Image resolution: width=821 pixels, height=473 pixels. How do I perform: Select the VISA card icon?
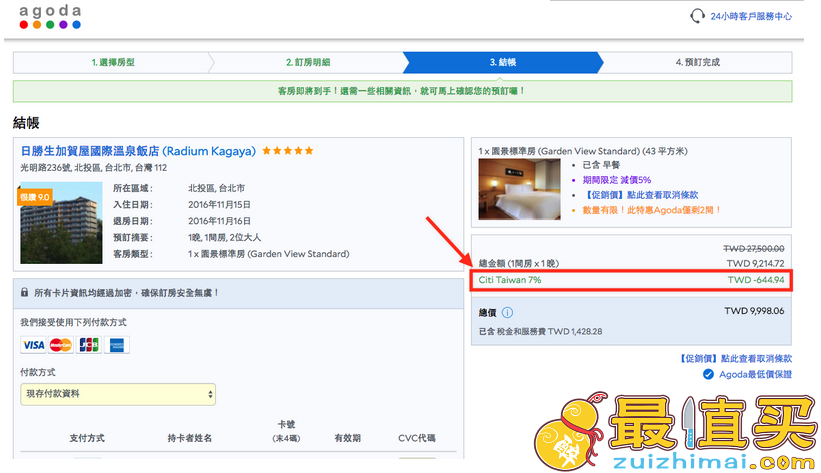coord(34,345)
